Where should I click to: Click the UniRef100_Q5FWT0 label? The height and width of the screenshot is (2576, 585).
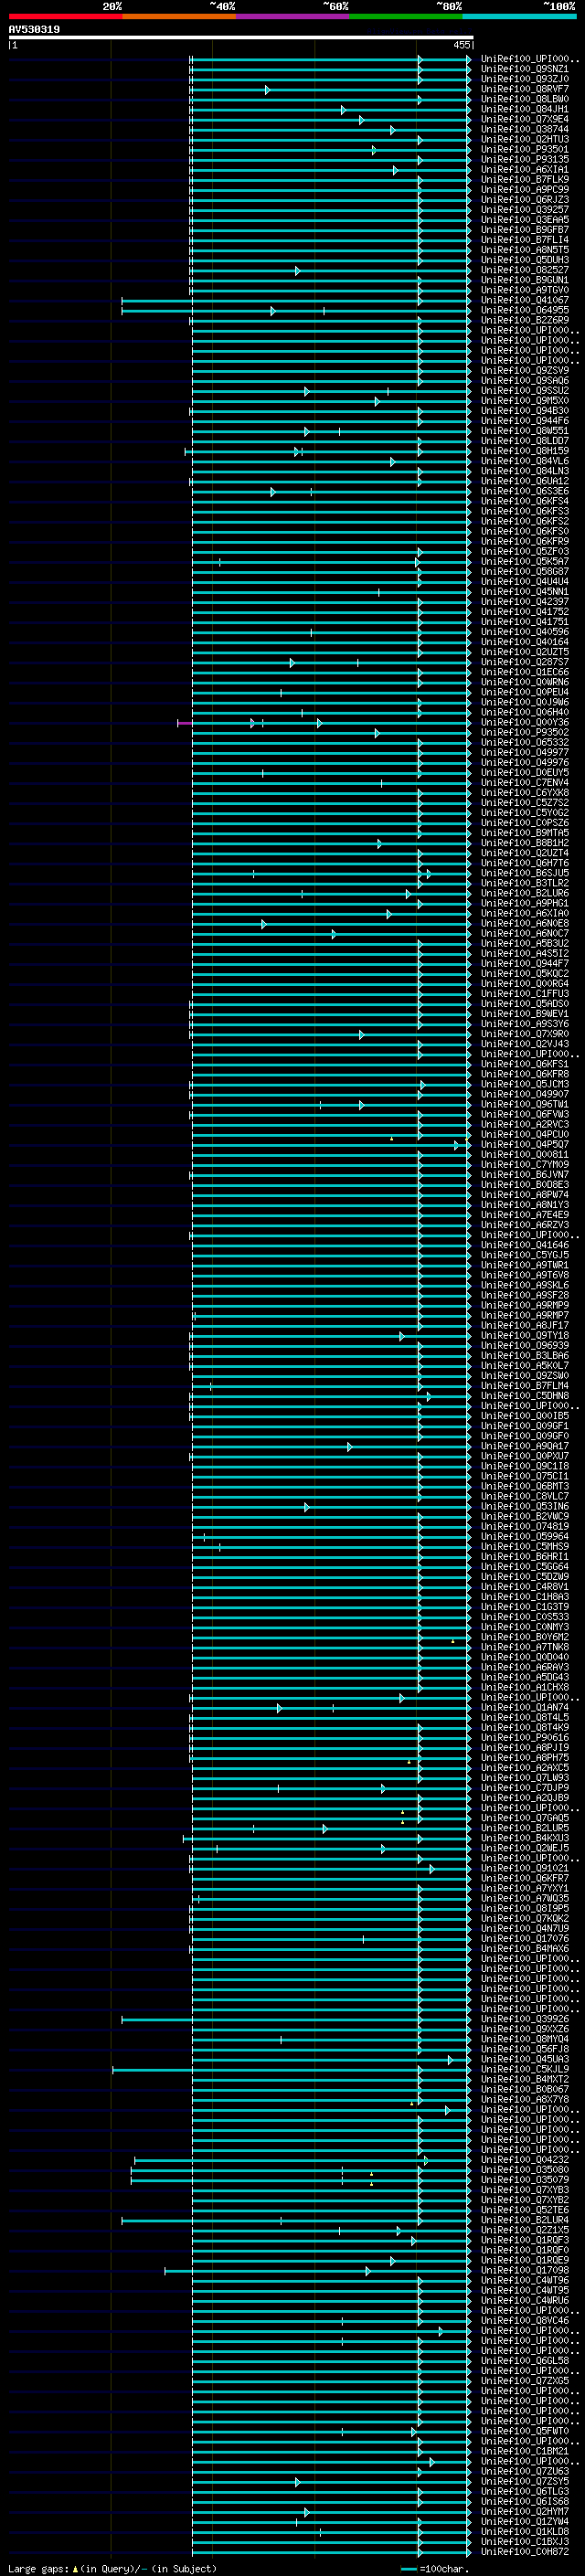[x=524, y=2431]
